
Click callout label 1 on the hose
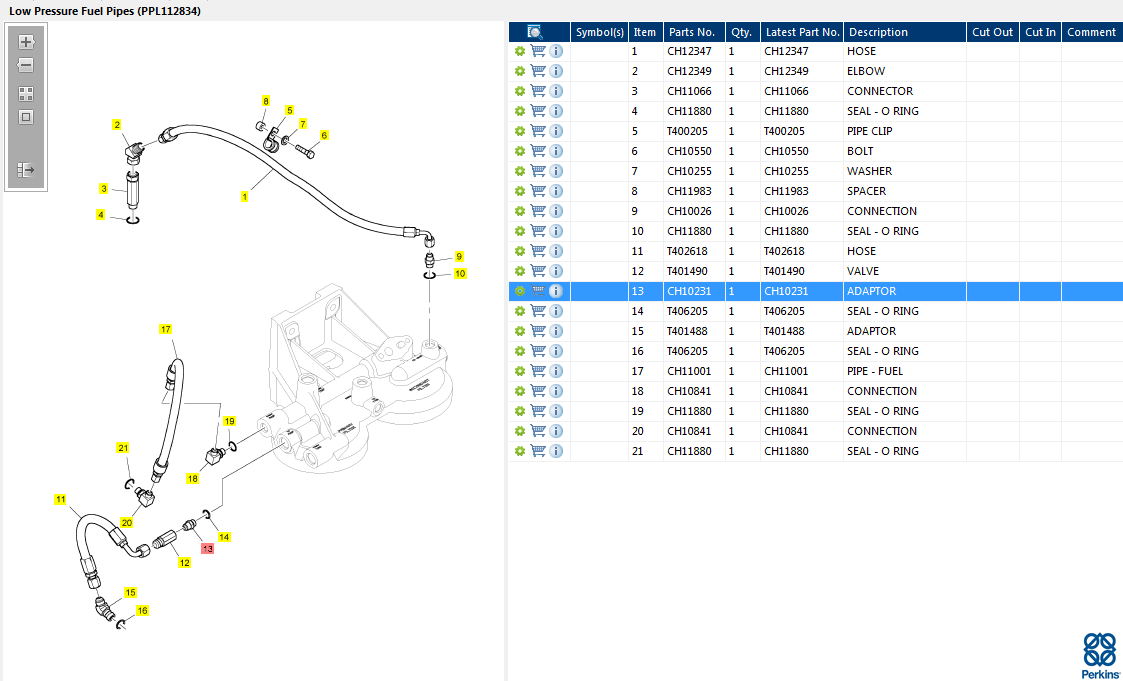pos(244,197)
